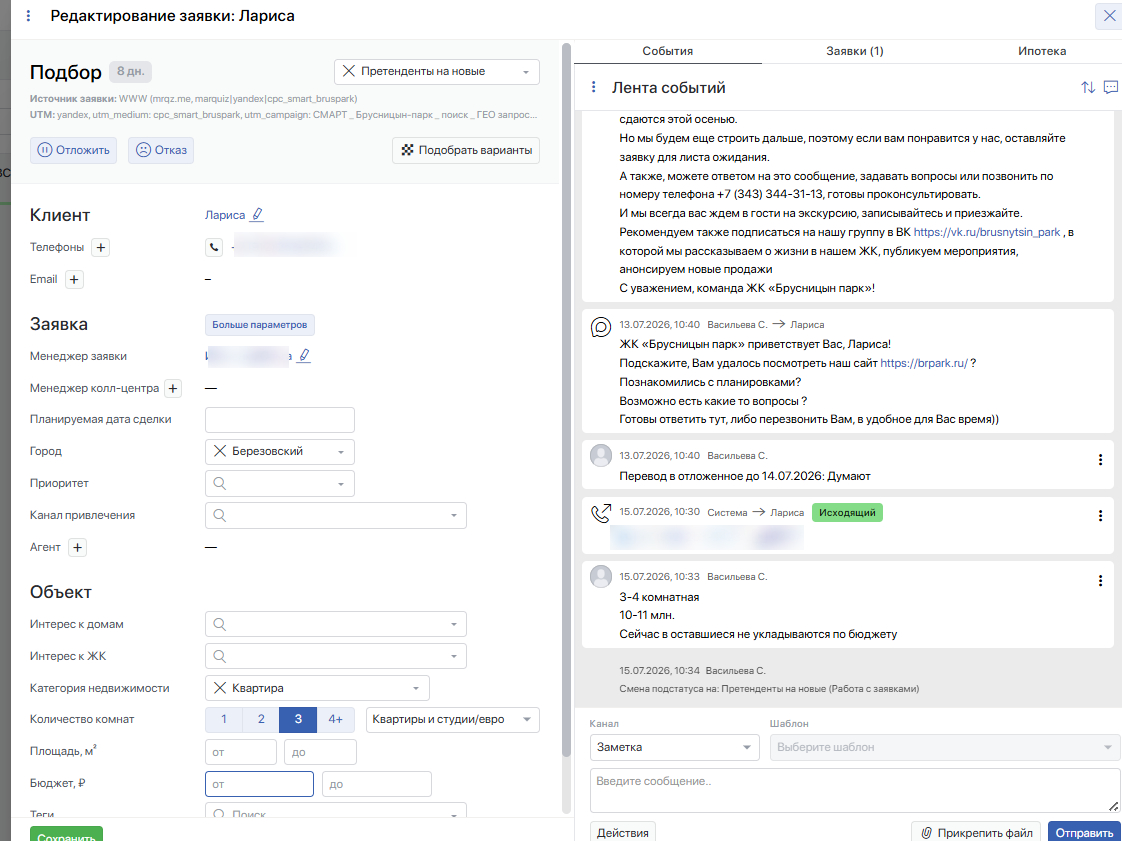Open the Канал привлечения dropdown
Screen dimensions: 1122x841
454,516
